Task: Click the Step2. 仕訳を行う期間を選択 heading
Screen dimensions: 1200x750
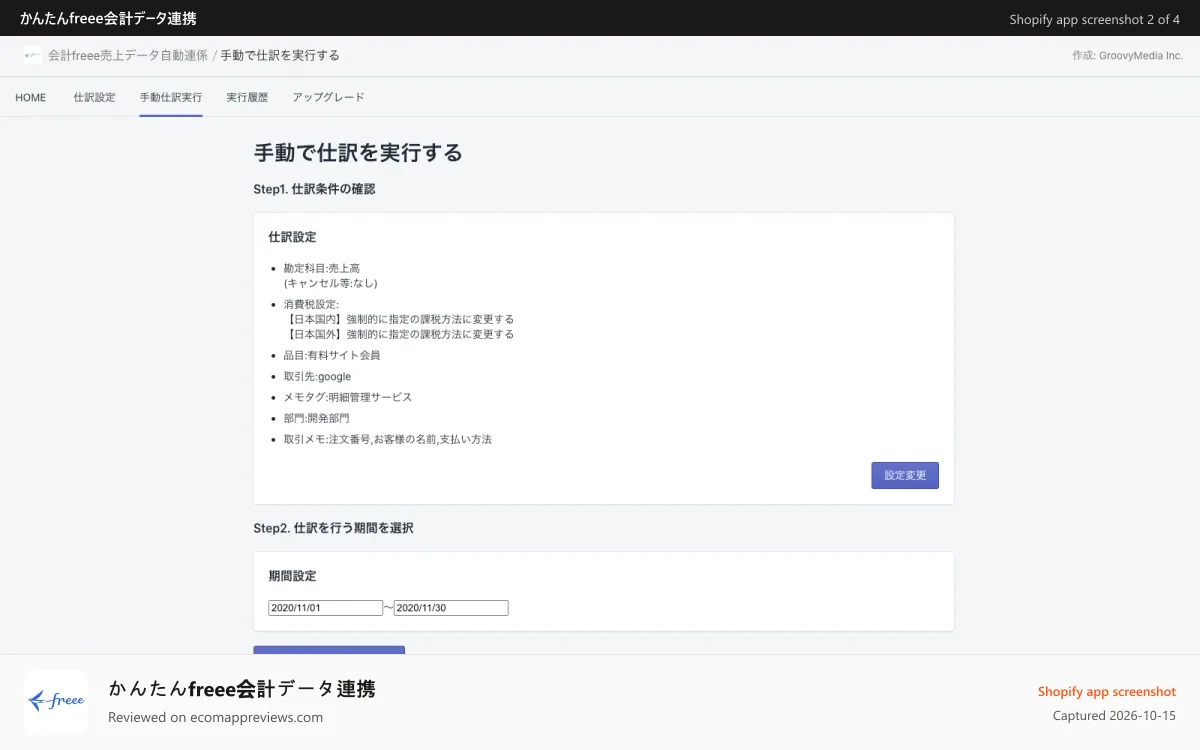Action: point(334,527)
